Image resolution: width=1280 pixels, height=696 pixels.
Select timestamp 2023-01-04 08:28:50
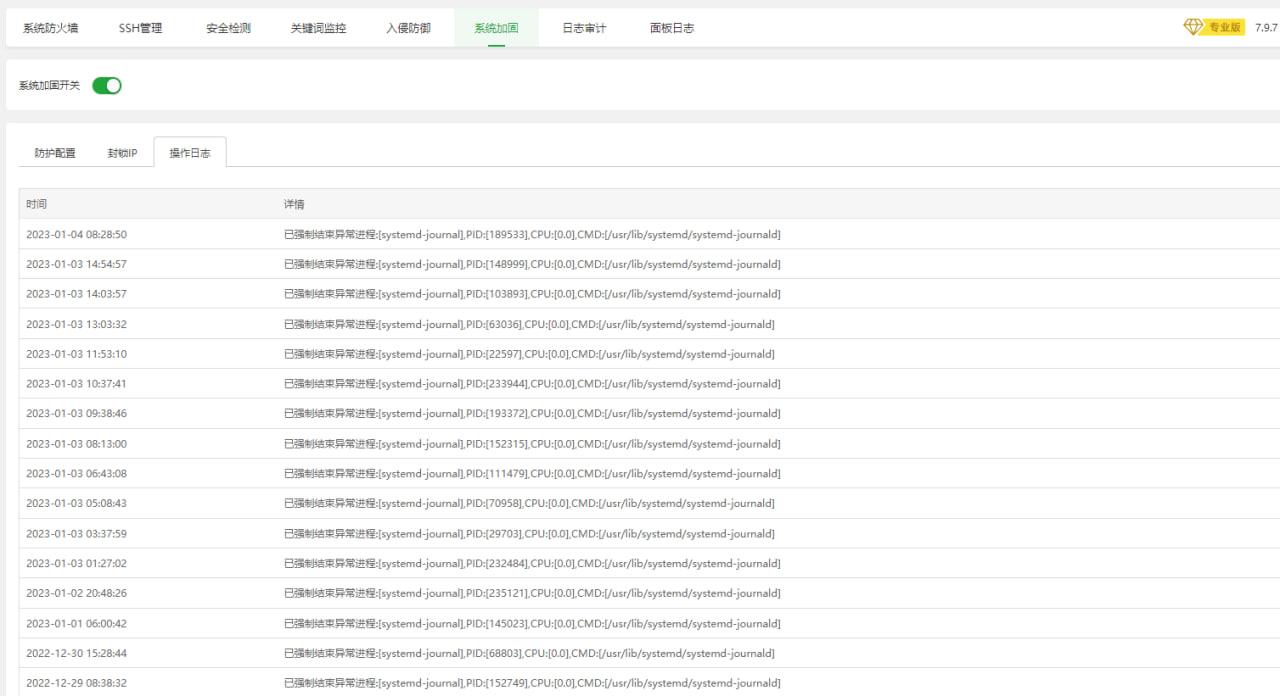point(76,235)
